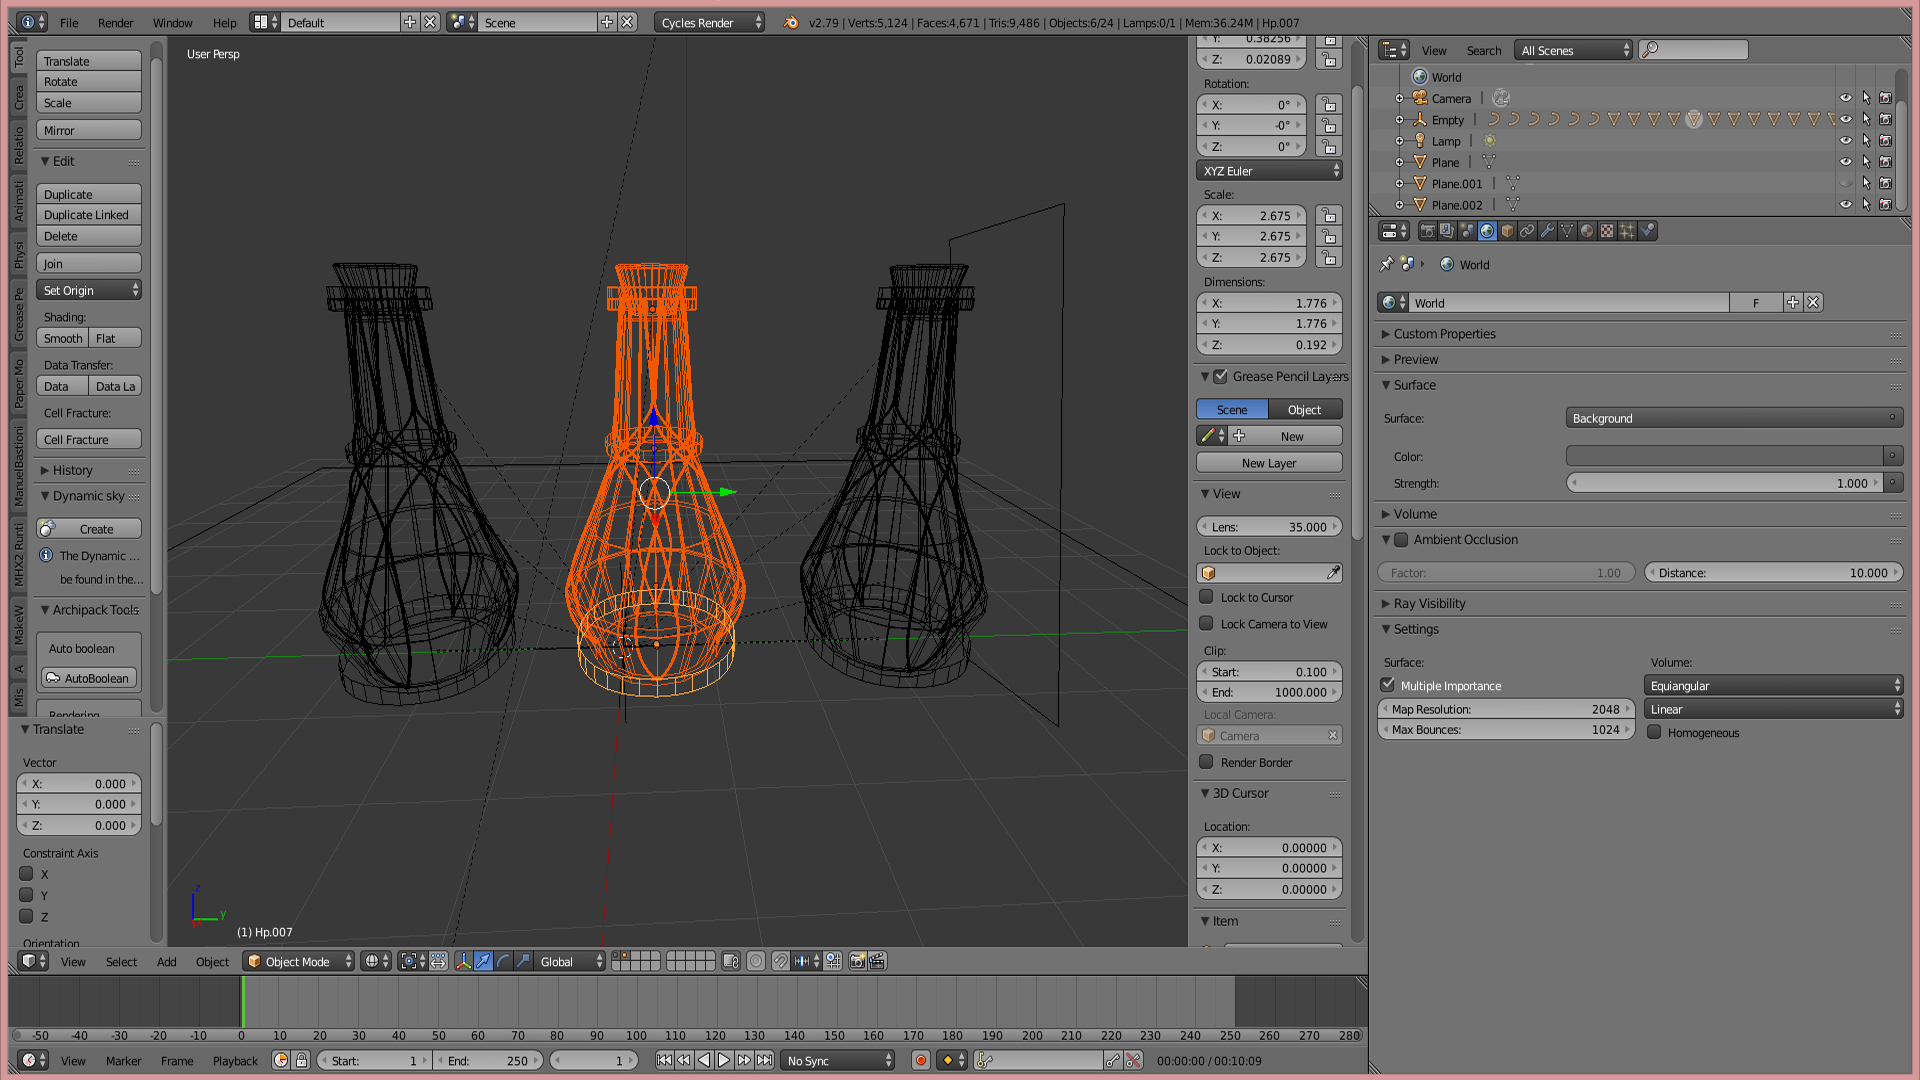Screen dimensions: 1920x1080
Task: Toggle visibility of Lamp in outliner
Action: tap(1844, 140)
